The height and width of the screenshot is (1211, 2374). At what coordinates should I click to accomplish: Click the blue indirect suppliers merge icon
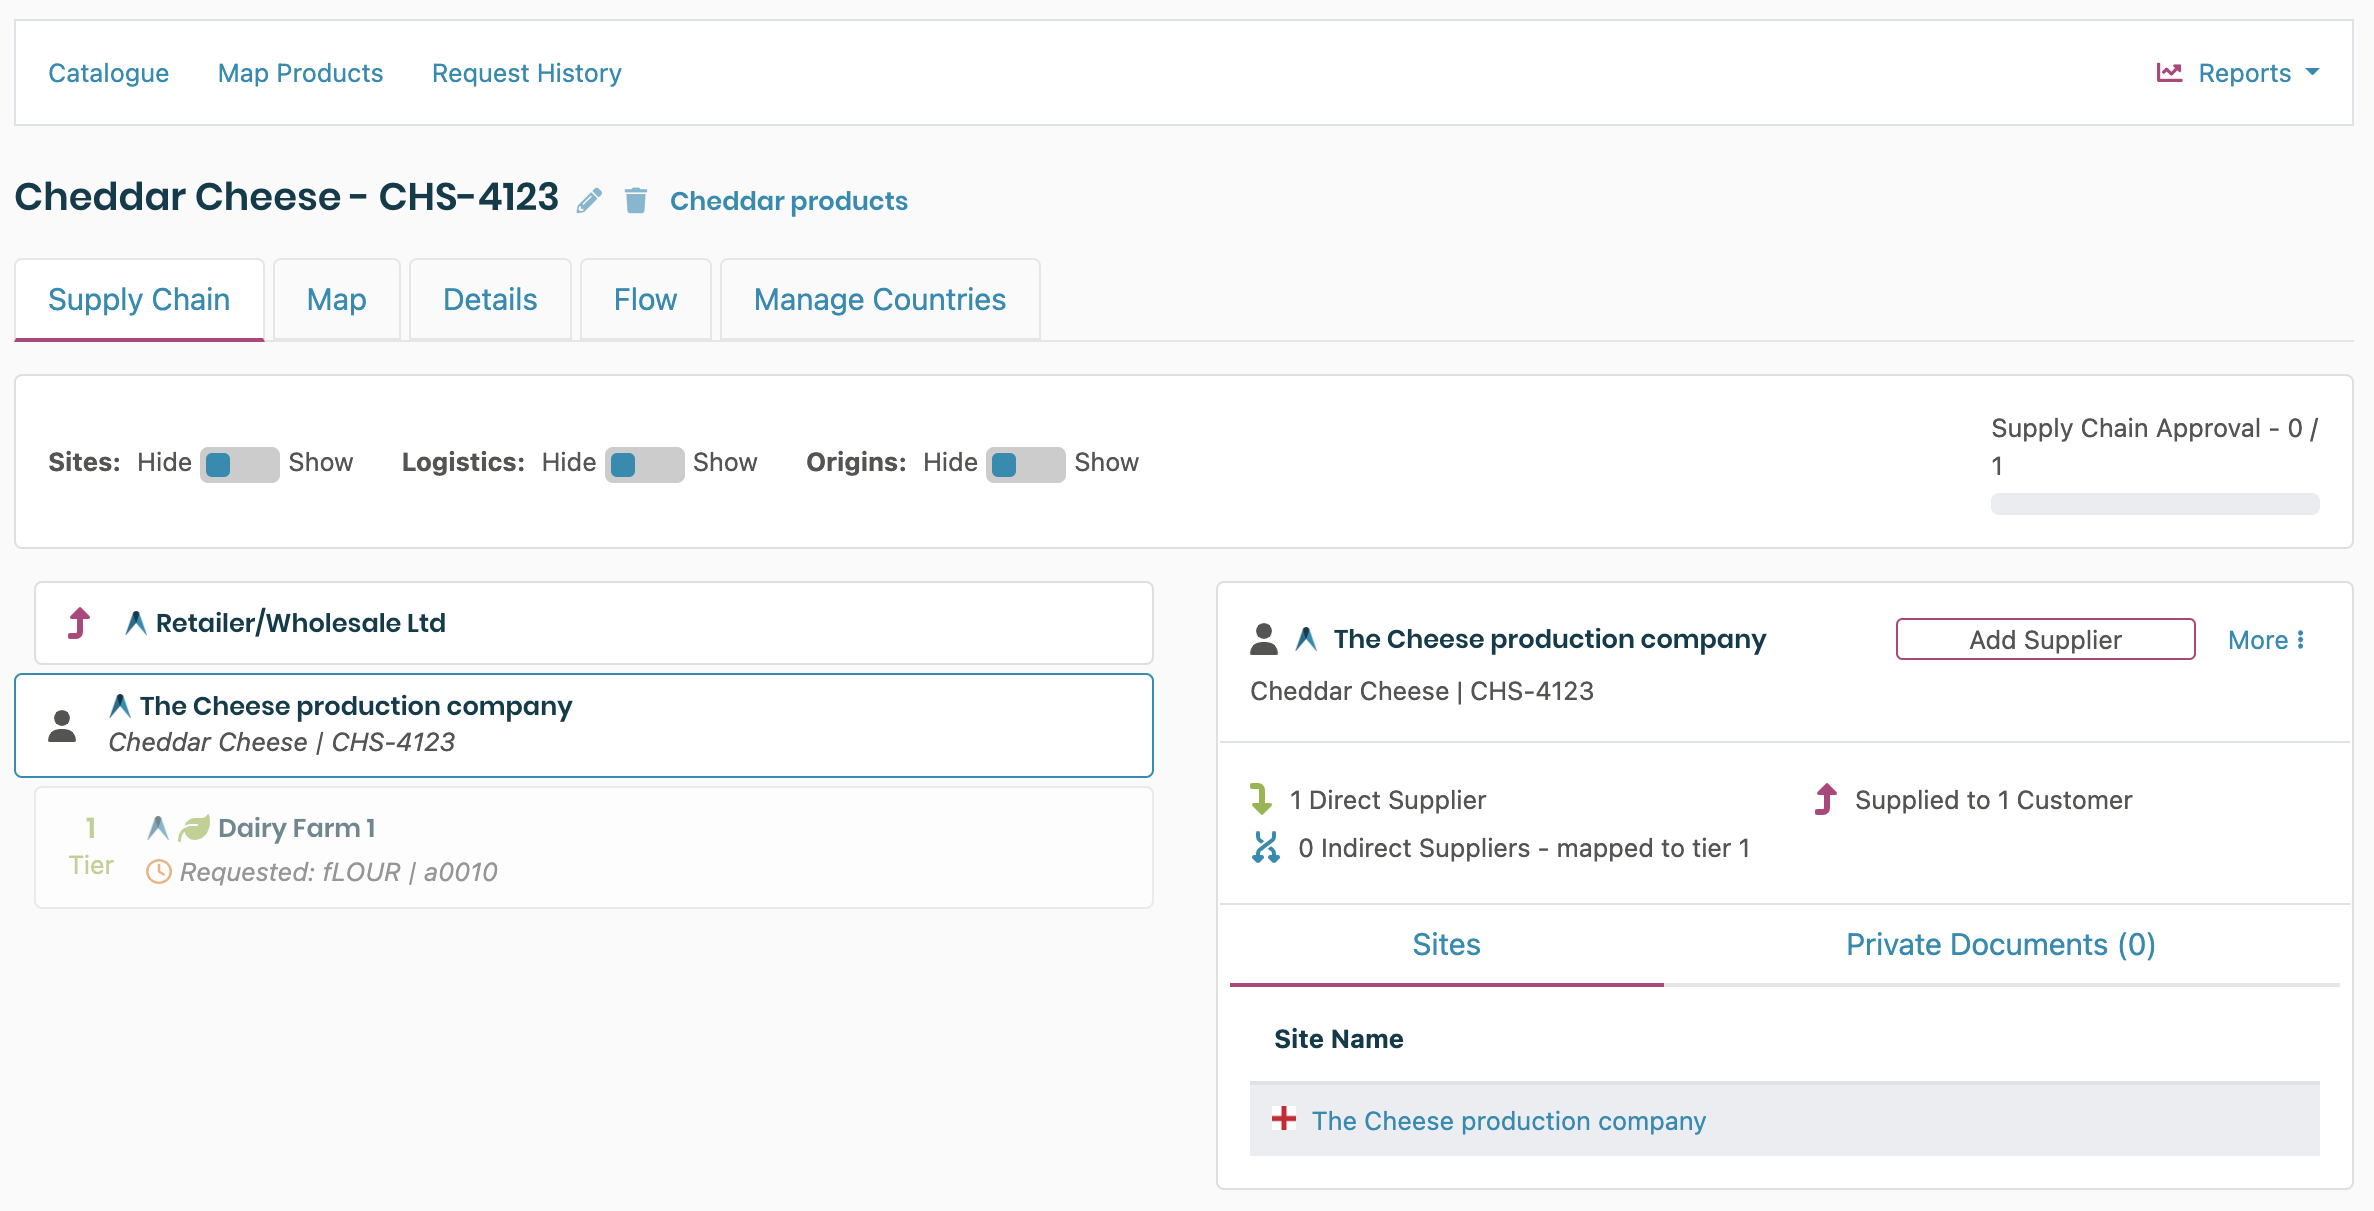(x=1265, y=848)
